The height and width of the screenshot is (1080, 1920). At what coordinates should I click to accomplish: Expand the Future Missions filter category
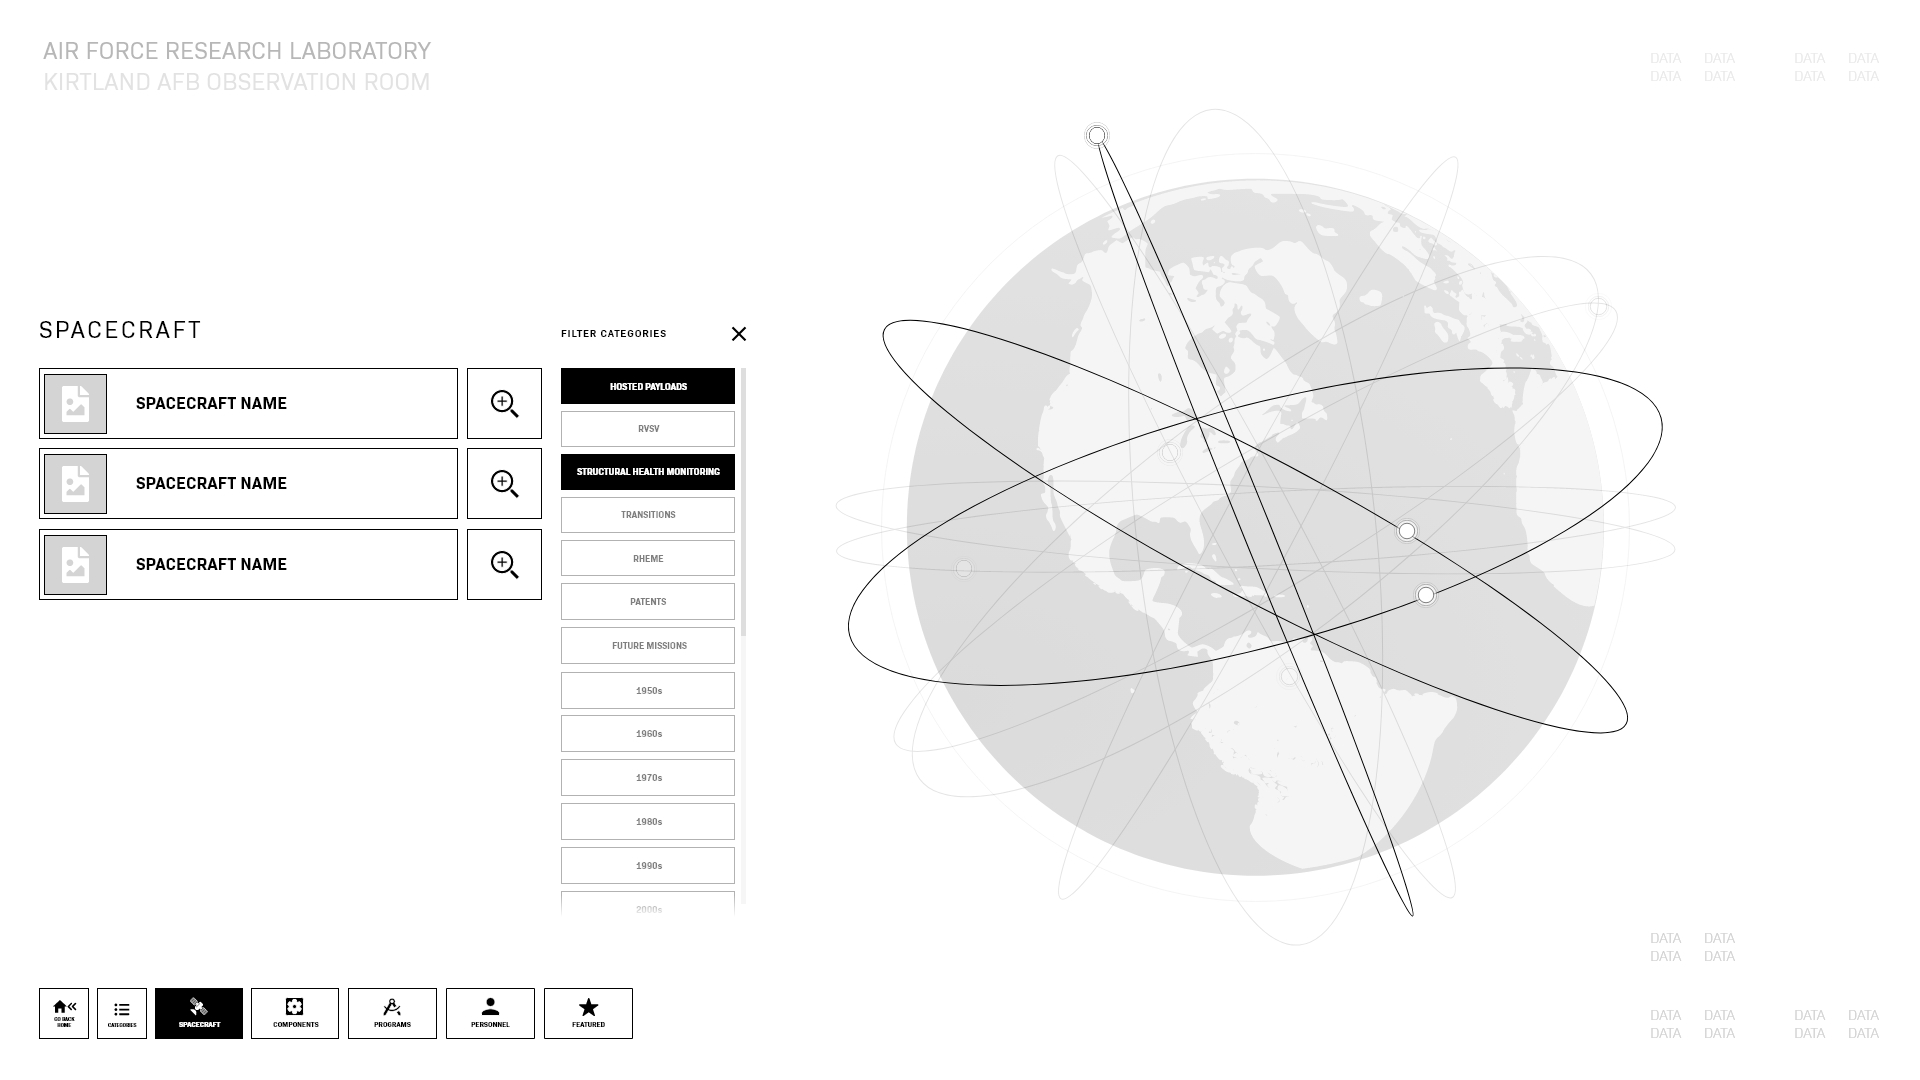click(647, 645)
